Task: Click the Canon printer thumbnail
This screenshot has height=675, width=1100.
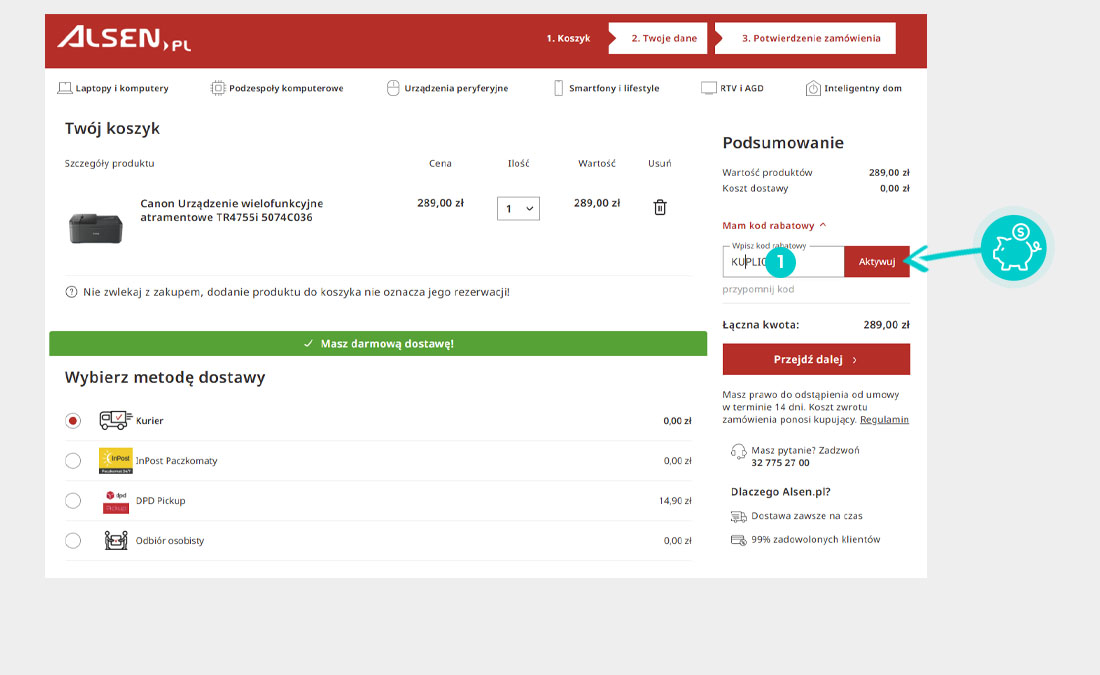Action: click(95, 228)
